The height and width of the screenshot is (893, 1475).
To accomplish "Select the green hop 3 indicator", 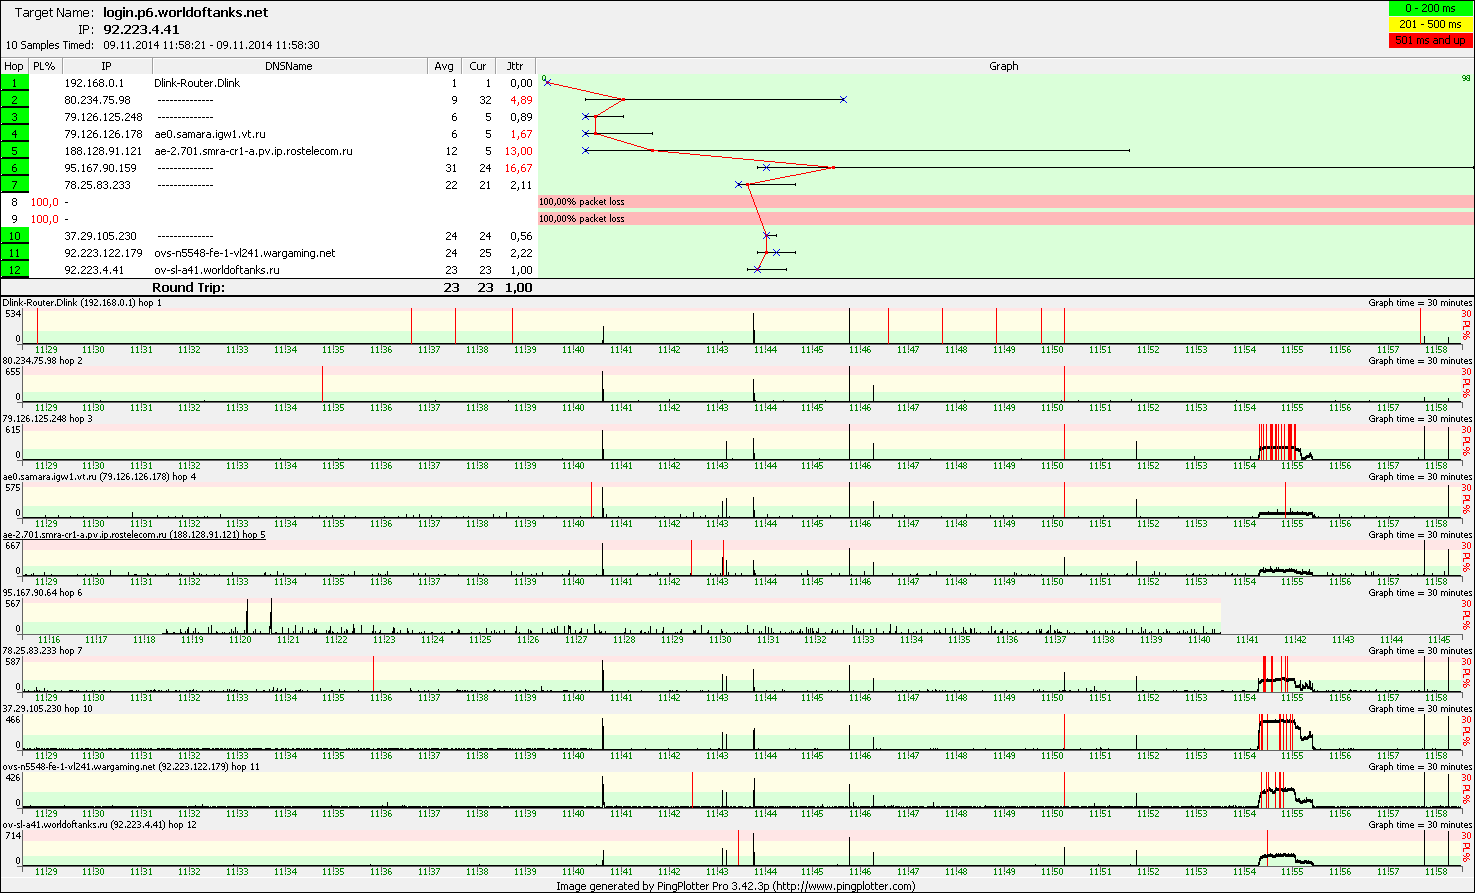I will pos(15,117).
